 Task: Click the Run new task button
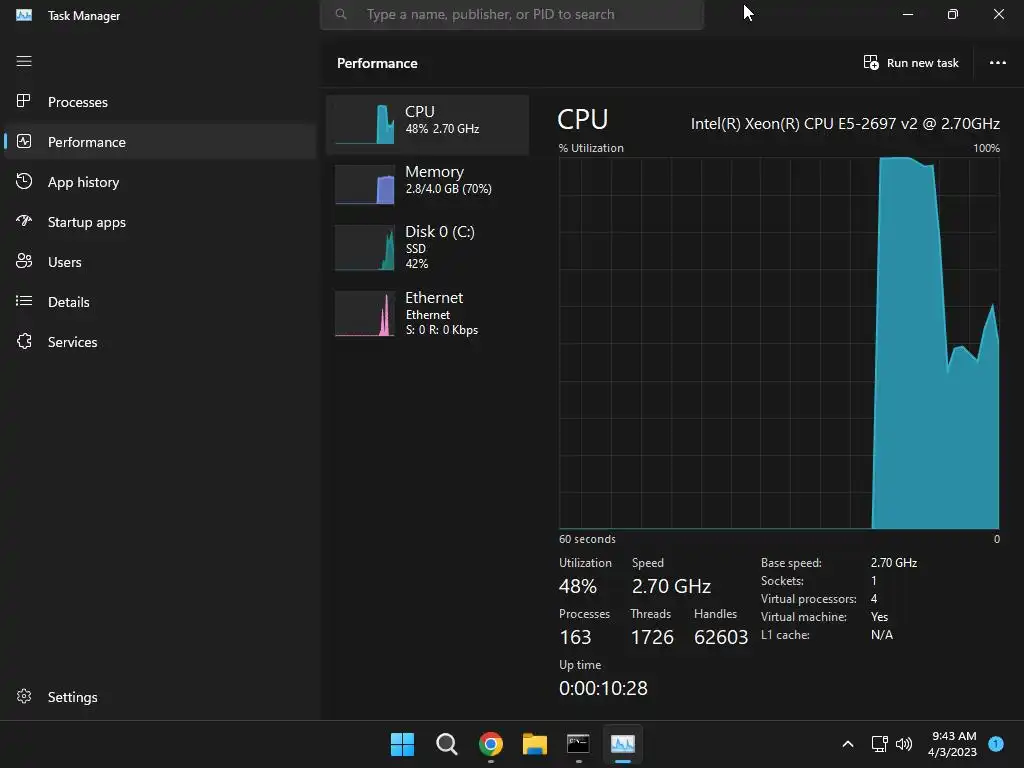click(911, 63)
